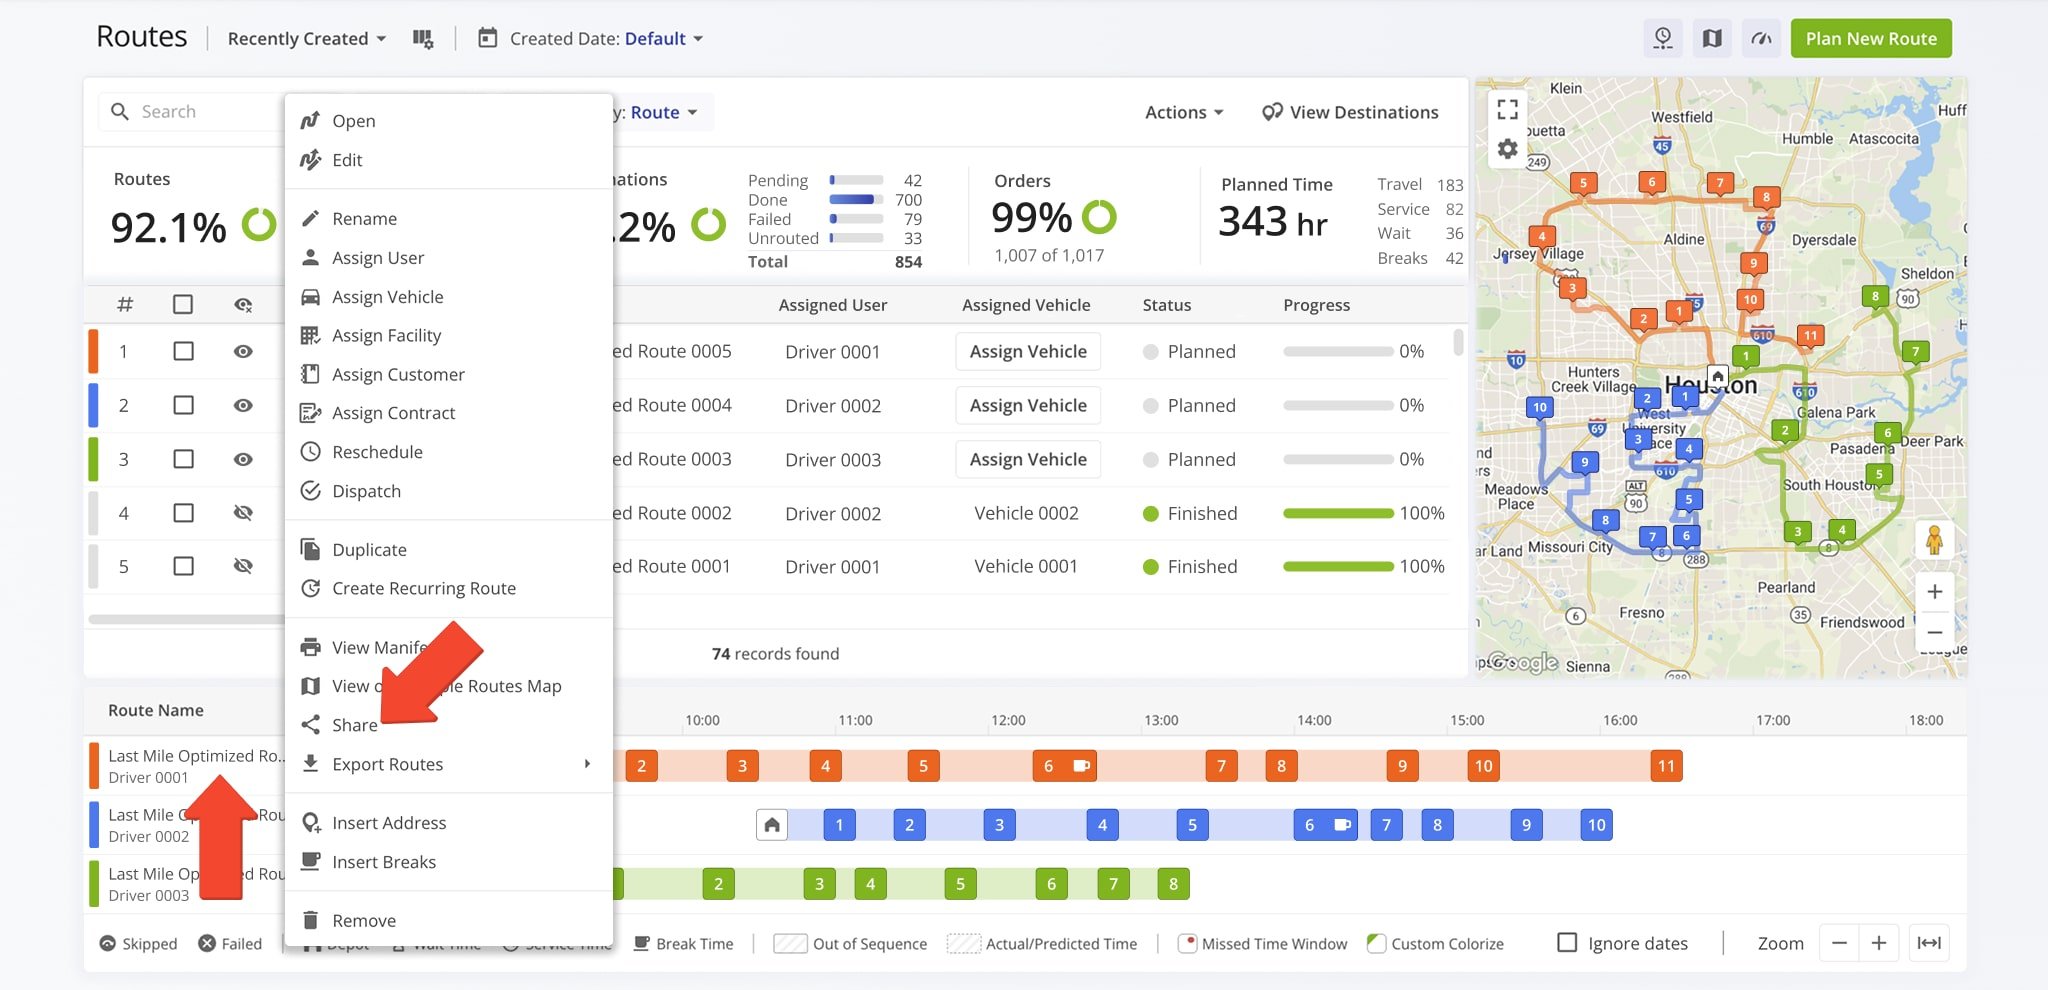Expand the Recently Created dropdown
The height and width of the screenshot is (990, 2048).
pos(306,39)
